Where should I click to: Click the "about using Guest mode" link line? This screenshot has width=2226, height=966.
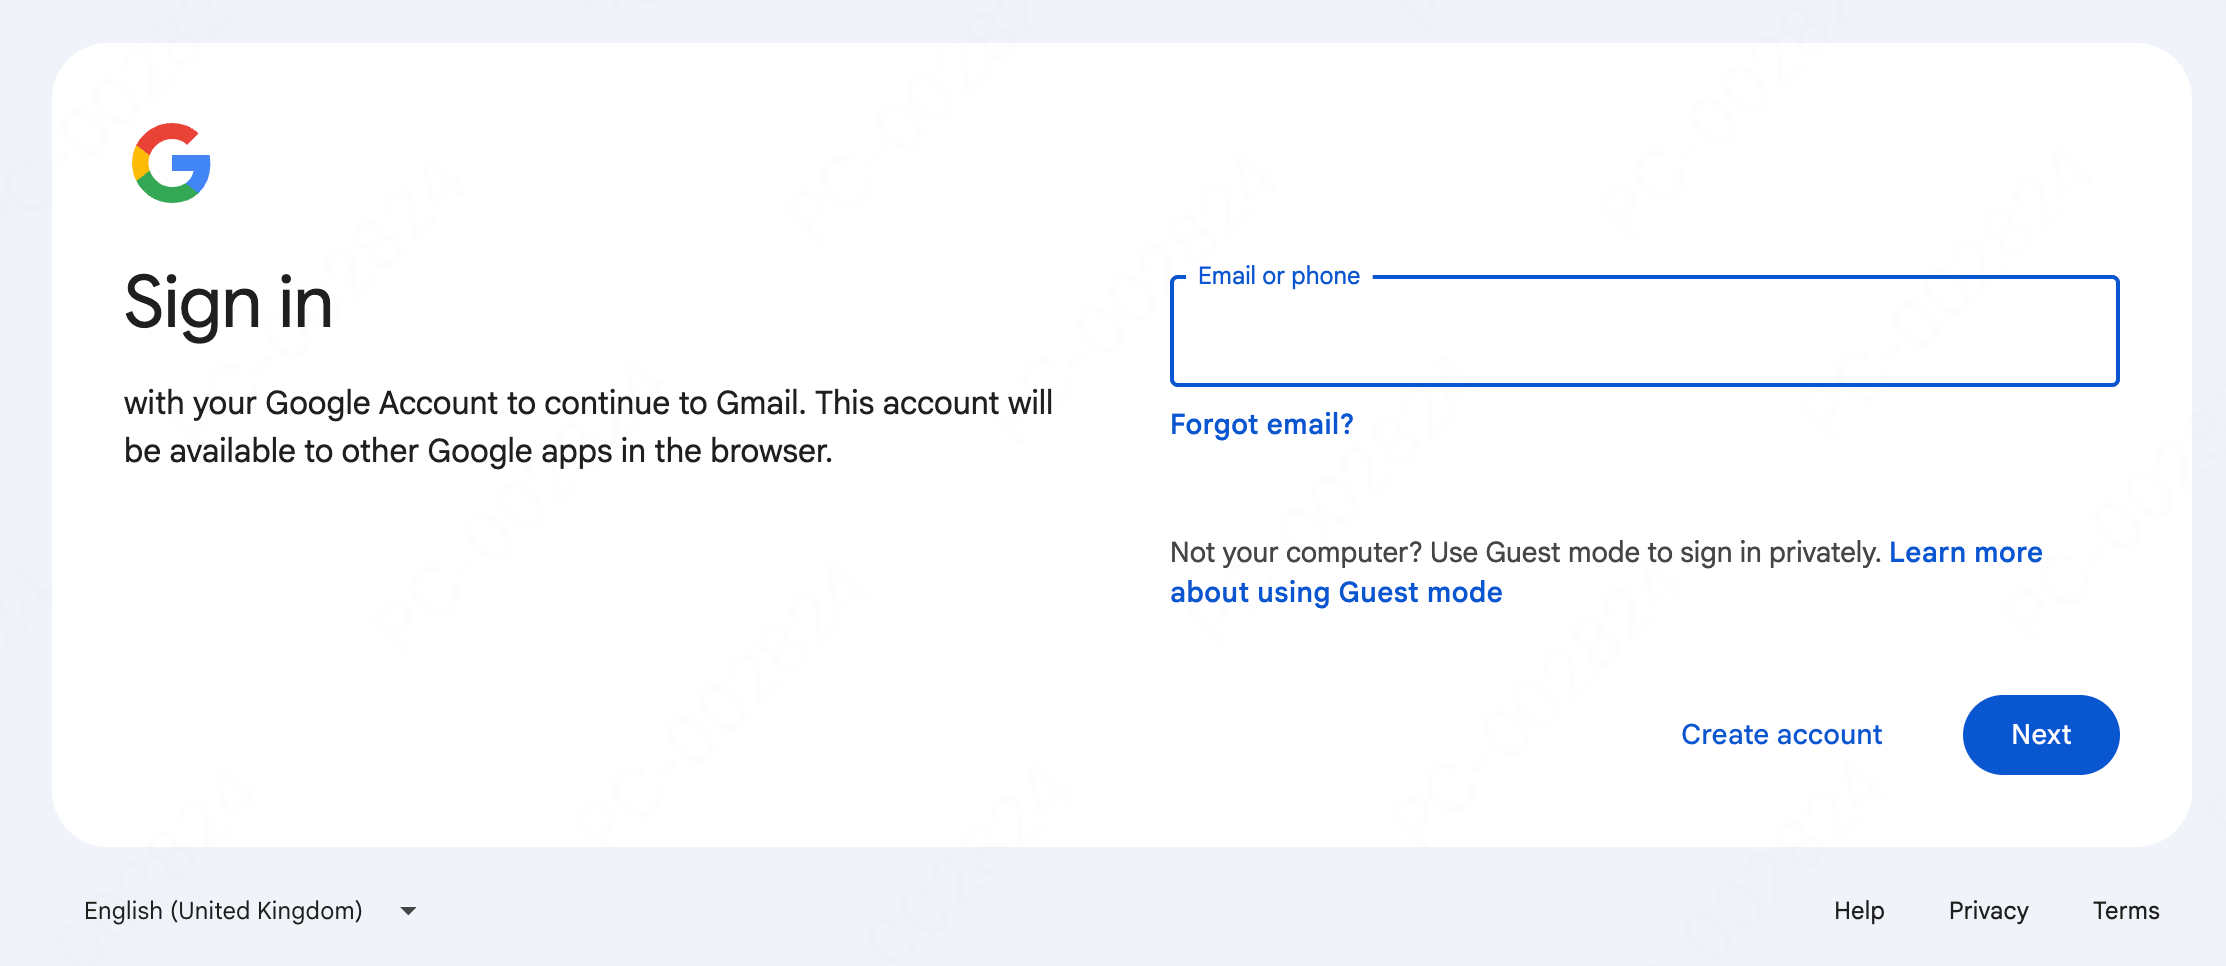click(1336, 593)
